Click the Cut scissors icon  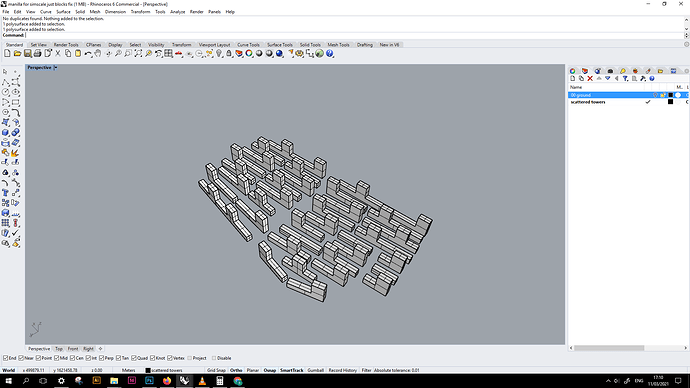58,53
